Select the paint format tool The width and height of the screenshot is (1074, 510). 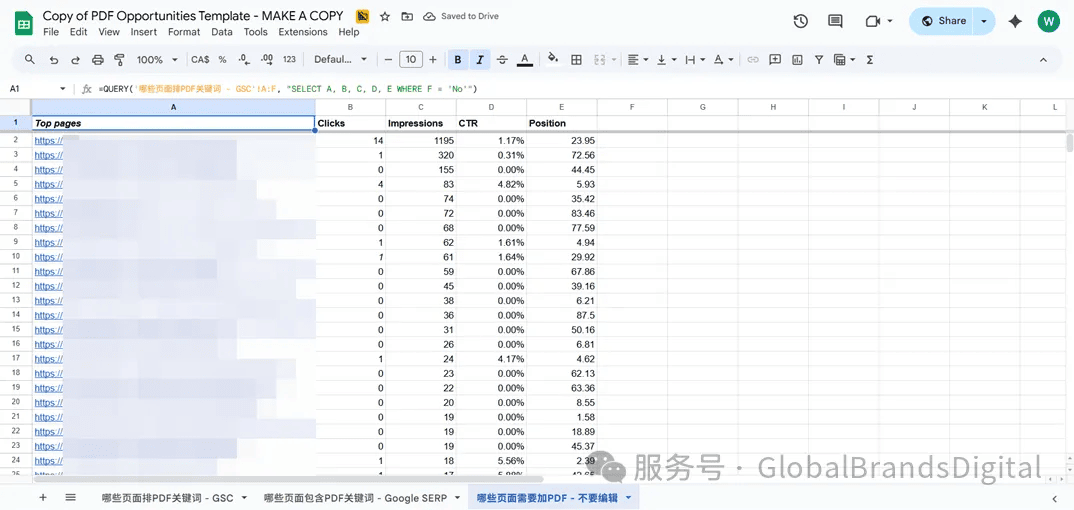click(119, 60)
